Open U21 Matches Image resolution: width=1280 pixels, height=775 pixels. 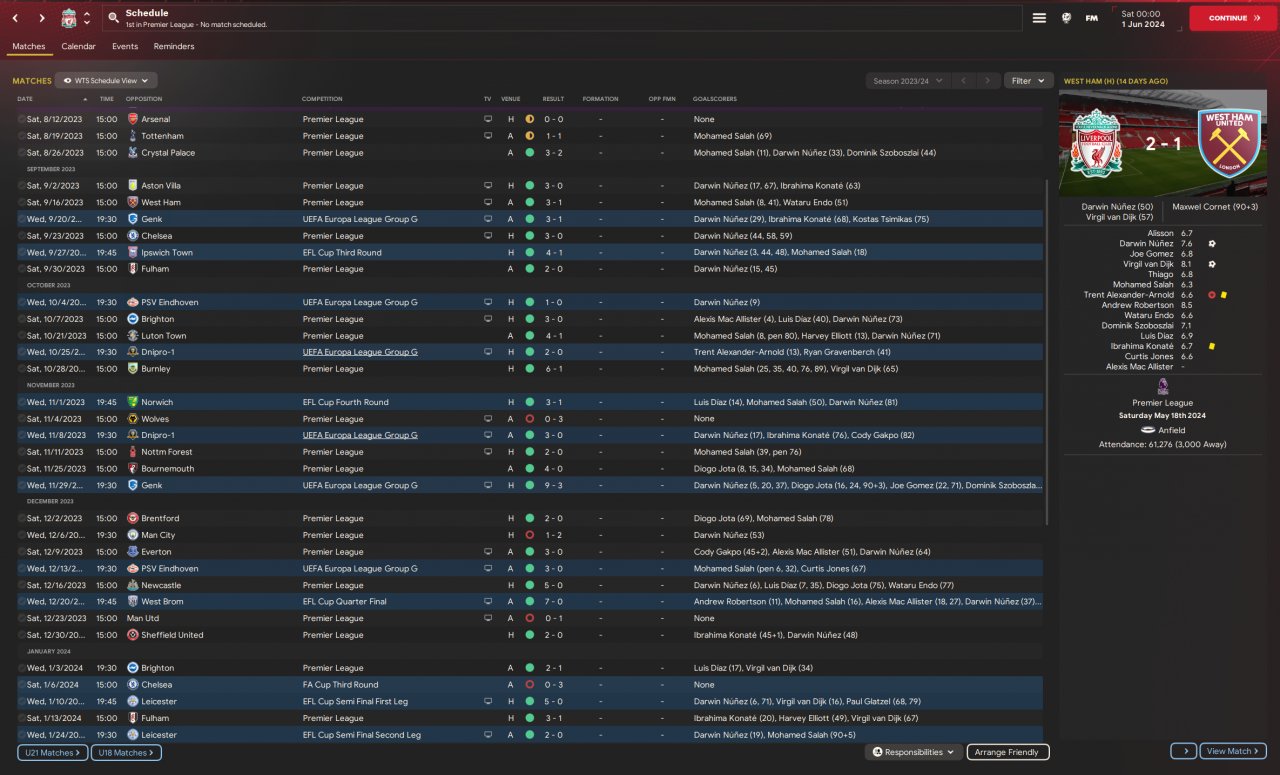(52, 752)
